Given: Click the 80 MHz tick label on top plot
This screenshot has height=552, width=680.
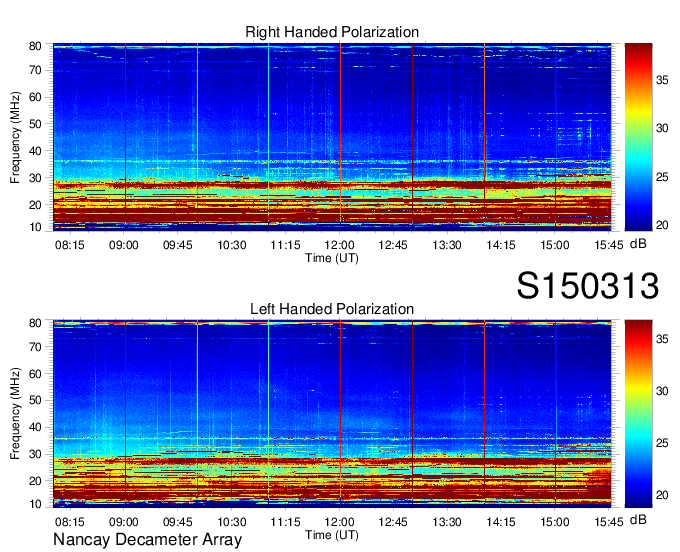Looking at the screenshot, I should coord(35,46).
